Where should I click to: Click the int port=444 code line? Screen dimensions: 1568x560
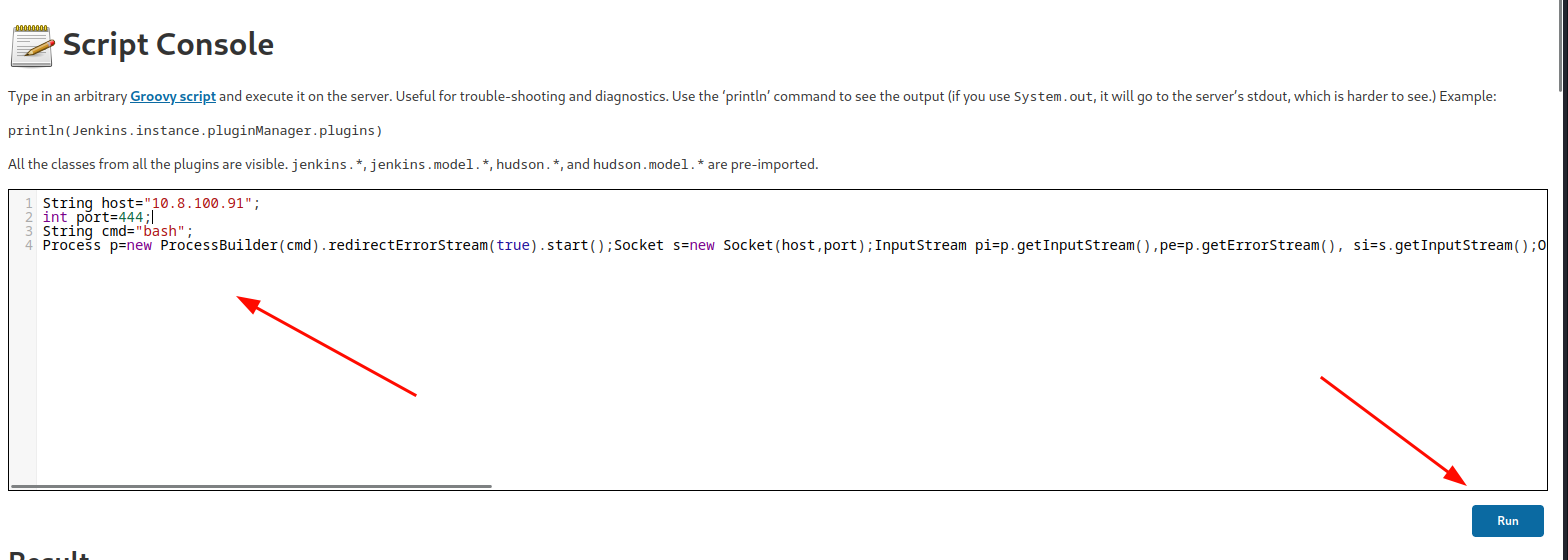[x=97, y=217]
